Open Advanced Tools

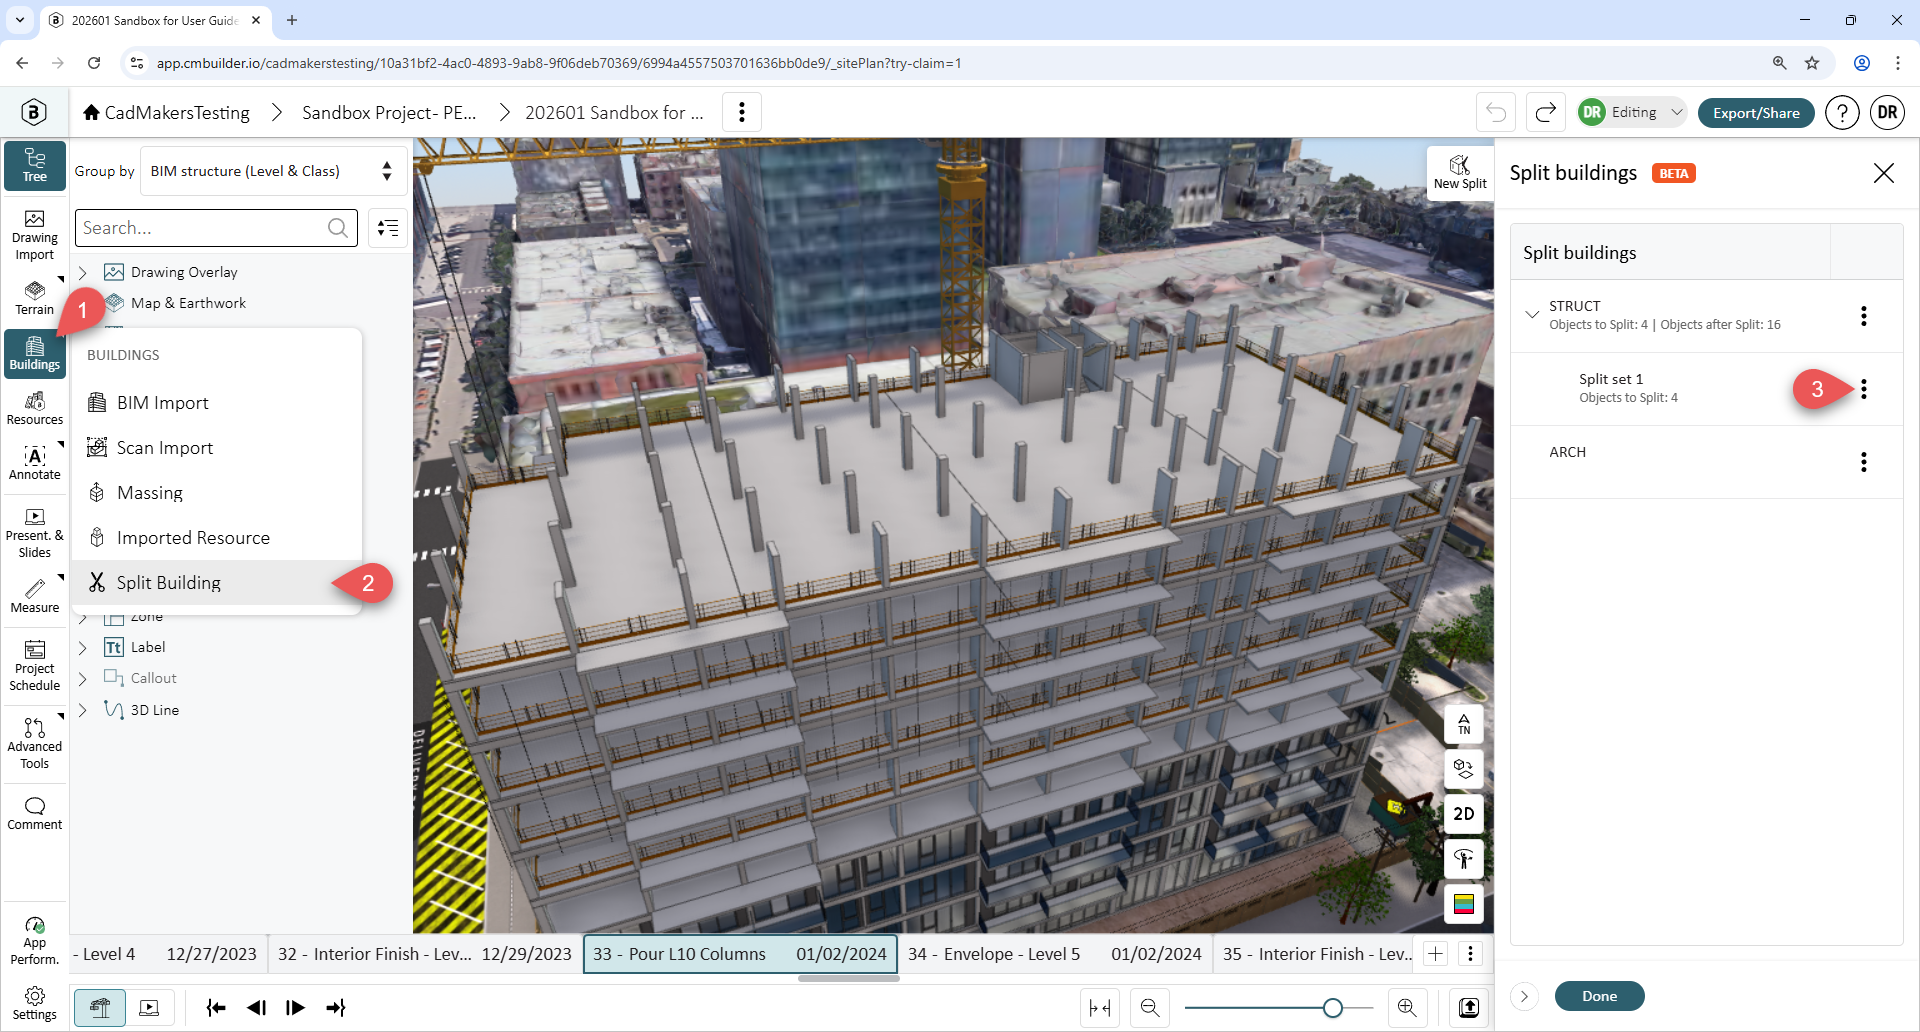(x=35, y=744)
